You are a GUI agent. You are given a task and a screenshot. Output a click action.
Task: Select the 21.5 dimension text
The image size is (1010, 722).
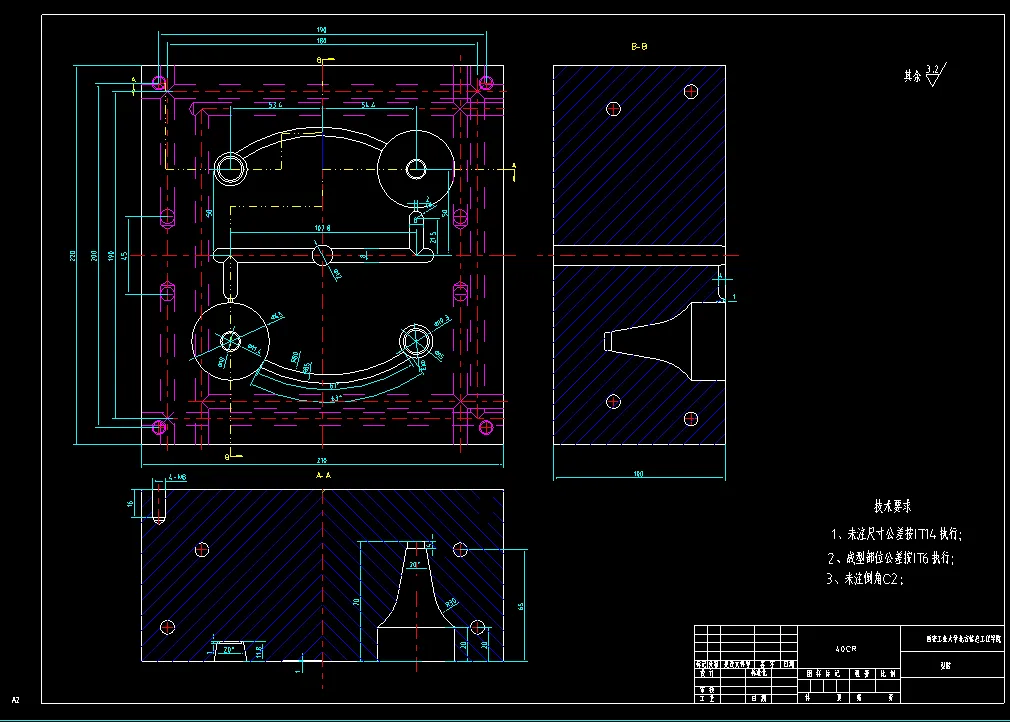pos(433,238)
